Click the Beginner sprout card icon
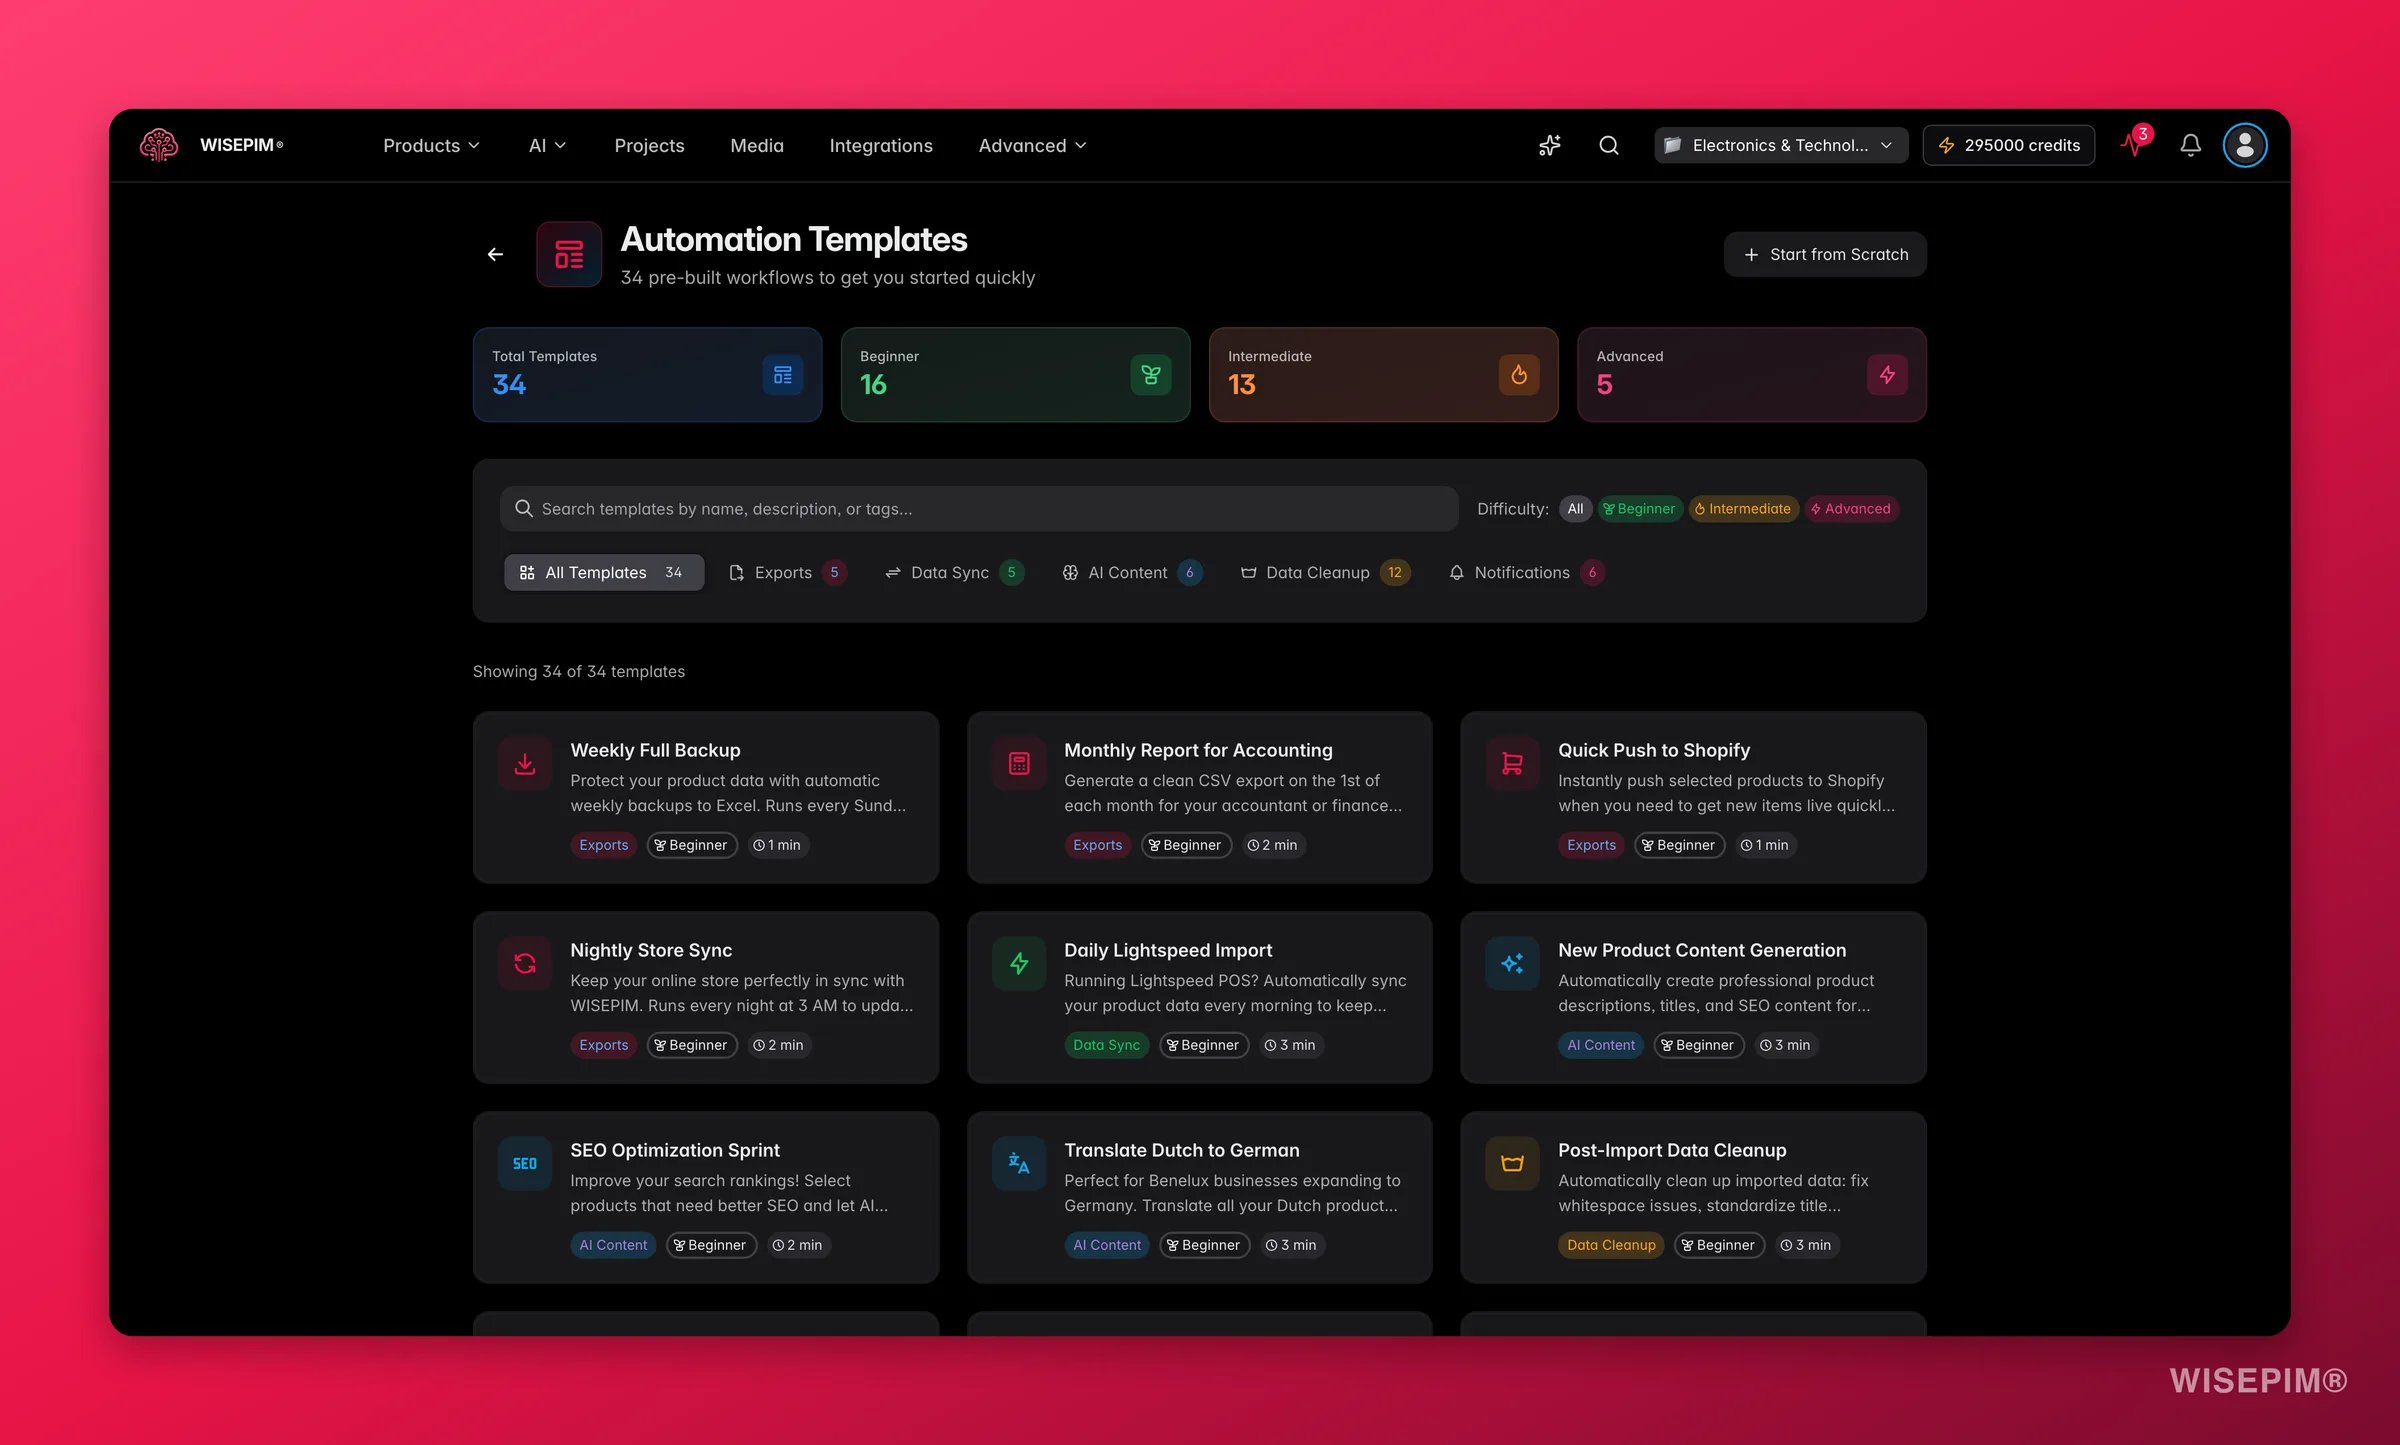The height and width of the screenshot is (1445, 2400). (x=1151, y=375)
